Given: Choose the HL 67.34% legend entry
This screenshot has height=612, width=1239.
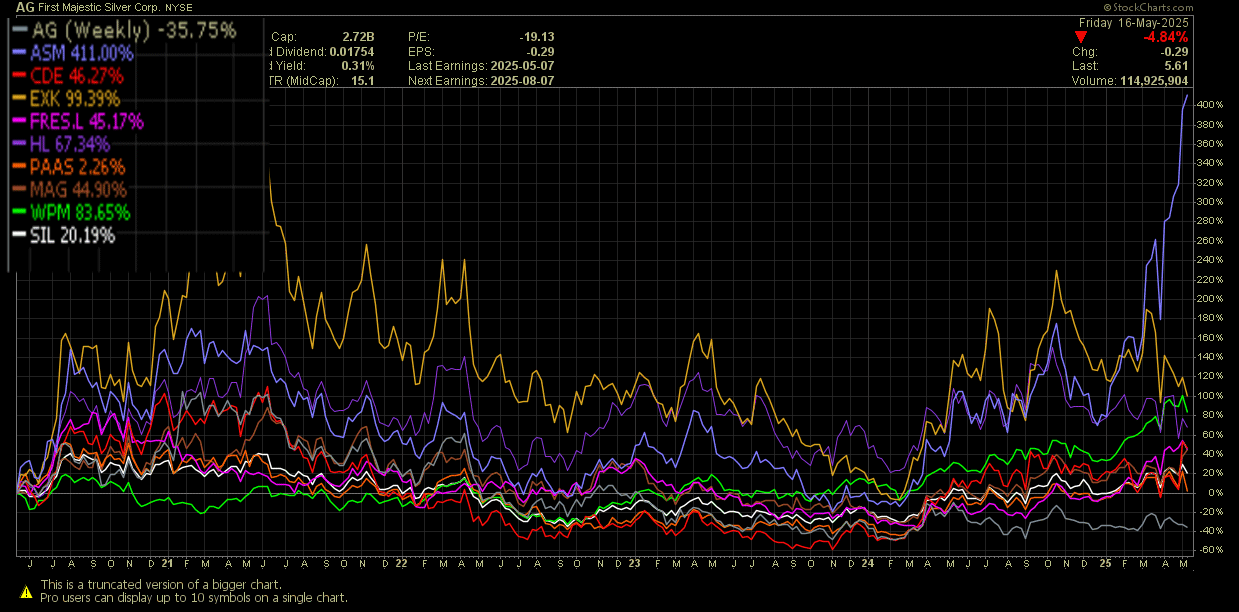Looking at the screenshot, I should 70,145.
